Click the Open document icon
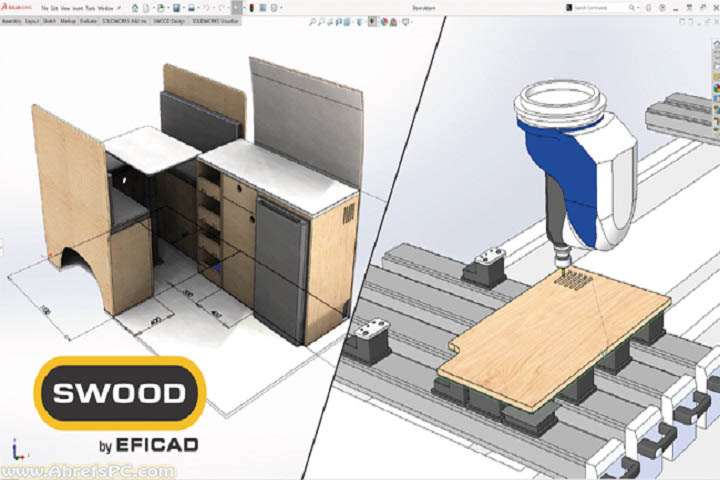The image size is (720, 480). (161, 8)
